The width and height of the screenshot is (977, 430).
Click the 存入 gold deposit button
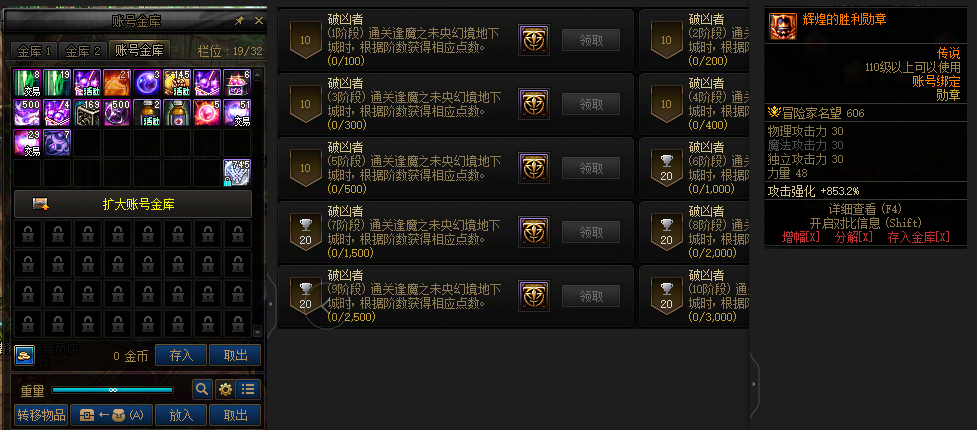pyautogui.click(x=181, y=356)
